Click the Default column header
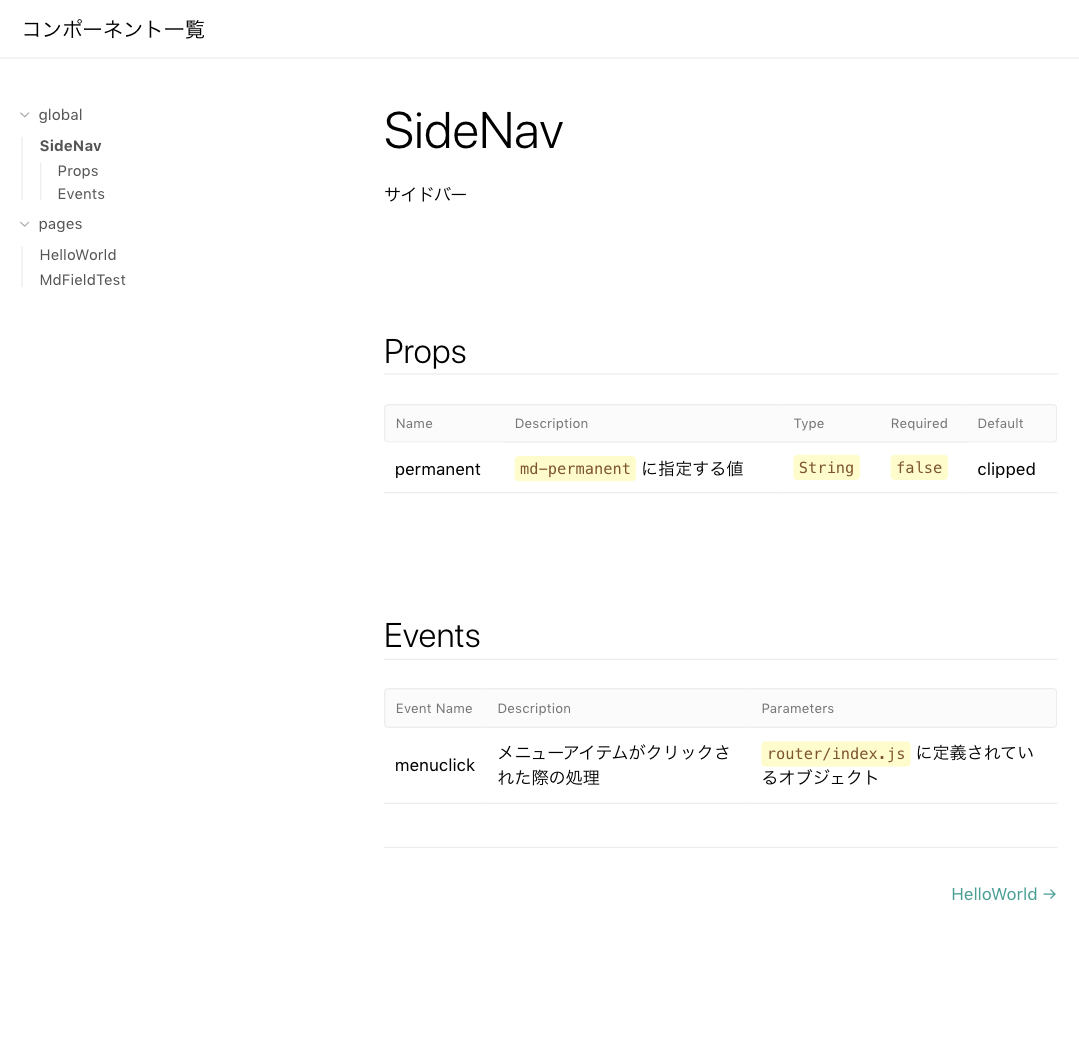 point(1000,423)
